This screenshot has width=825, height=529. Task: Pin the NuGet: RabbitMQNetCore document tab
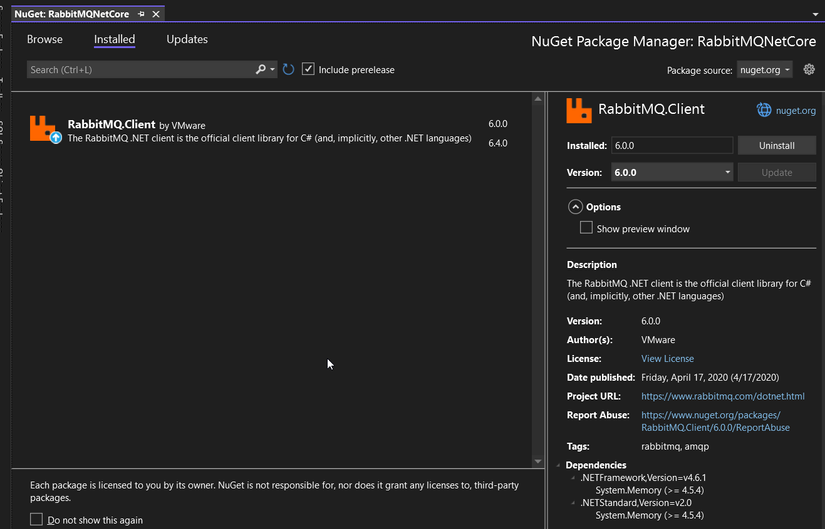coord(141,15)
